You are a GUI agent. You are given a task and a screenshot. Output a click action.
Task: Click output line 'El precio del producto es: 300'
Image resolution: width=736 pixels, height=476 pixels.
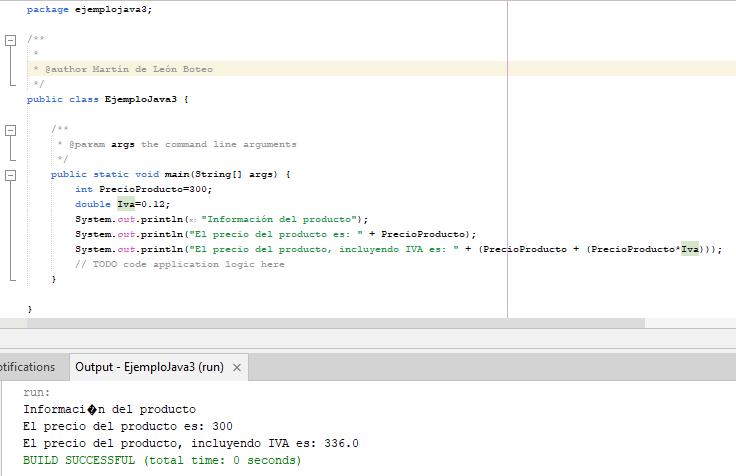[128, 426]
